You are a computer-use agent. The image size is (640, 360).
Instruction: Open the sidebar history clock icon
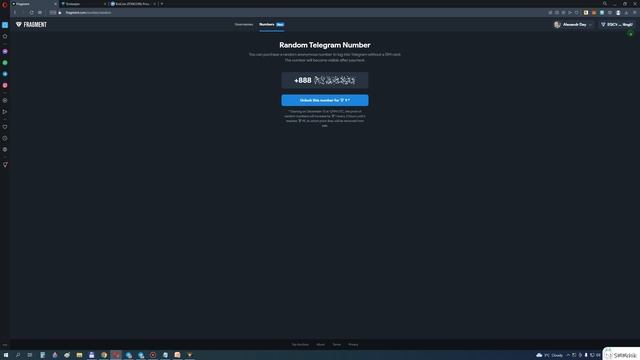5,138
